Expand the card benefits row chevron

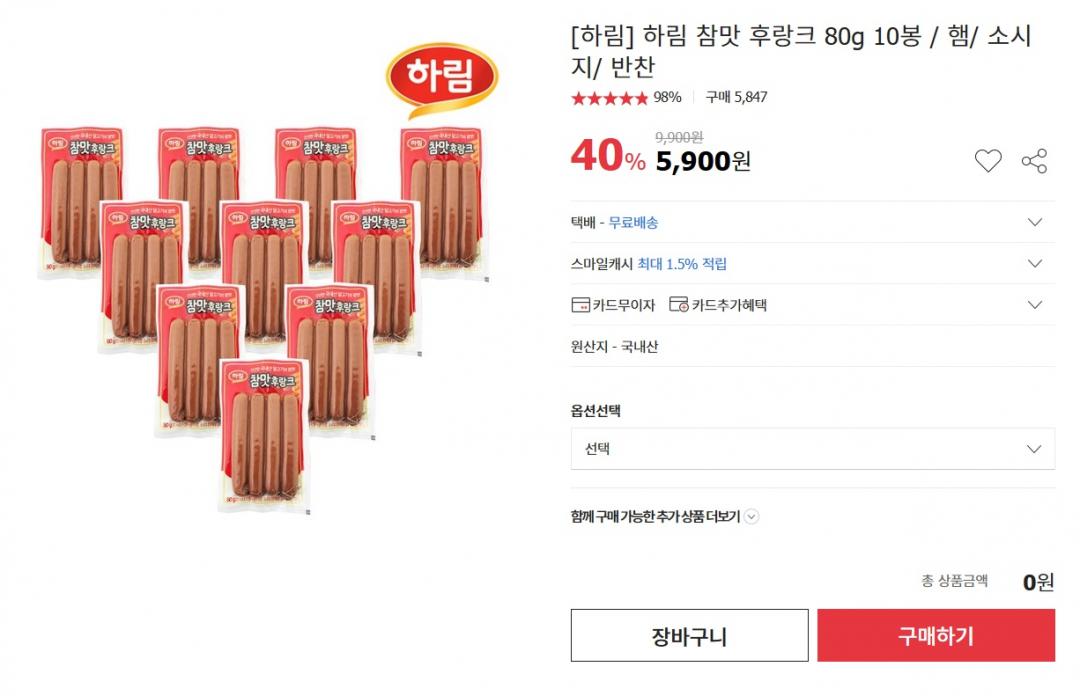pos(1035,305)
